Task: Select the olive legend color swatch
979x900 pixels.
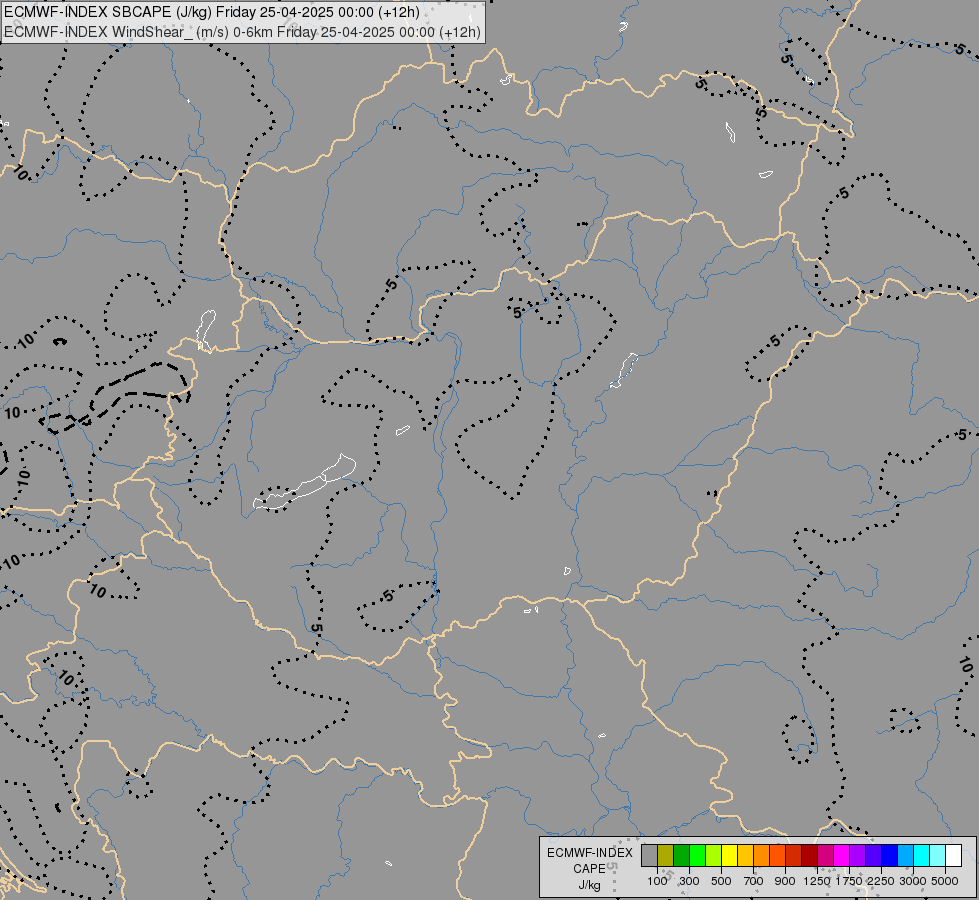Action: click(x=666, y=855)
